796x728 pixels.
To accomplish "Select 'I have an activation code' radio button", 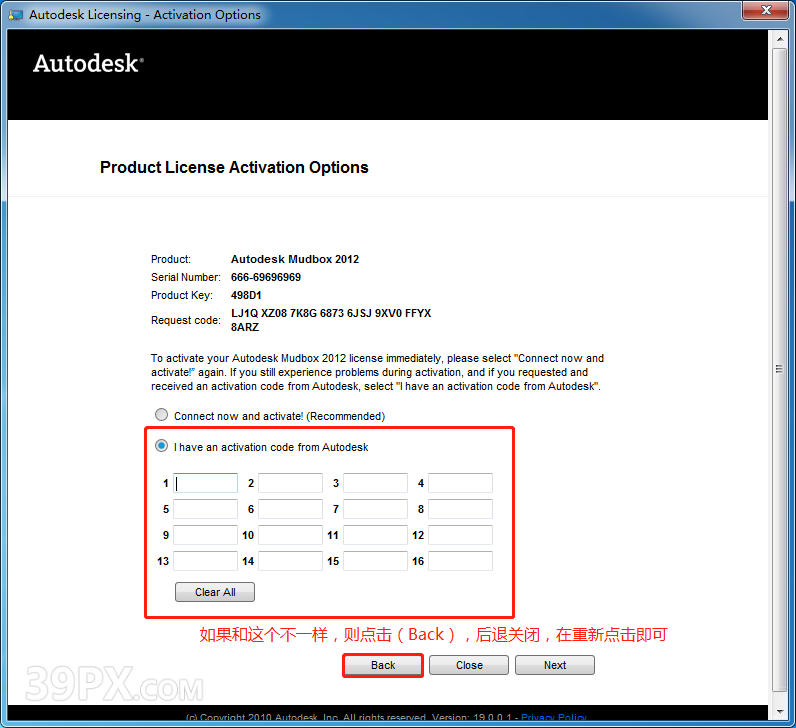I will 161,446.
